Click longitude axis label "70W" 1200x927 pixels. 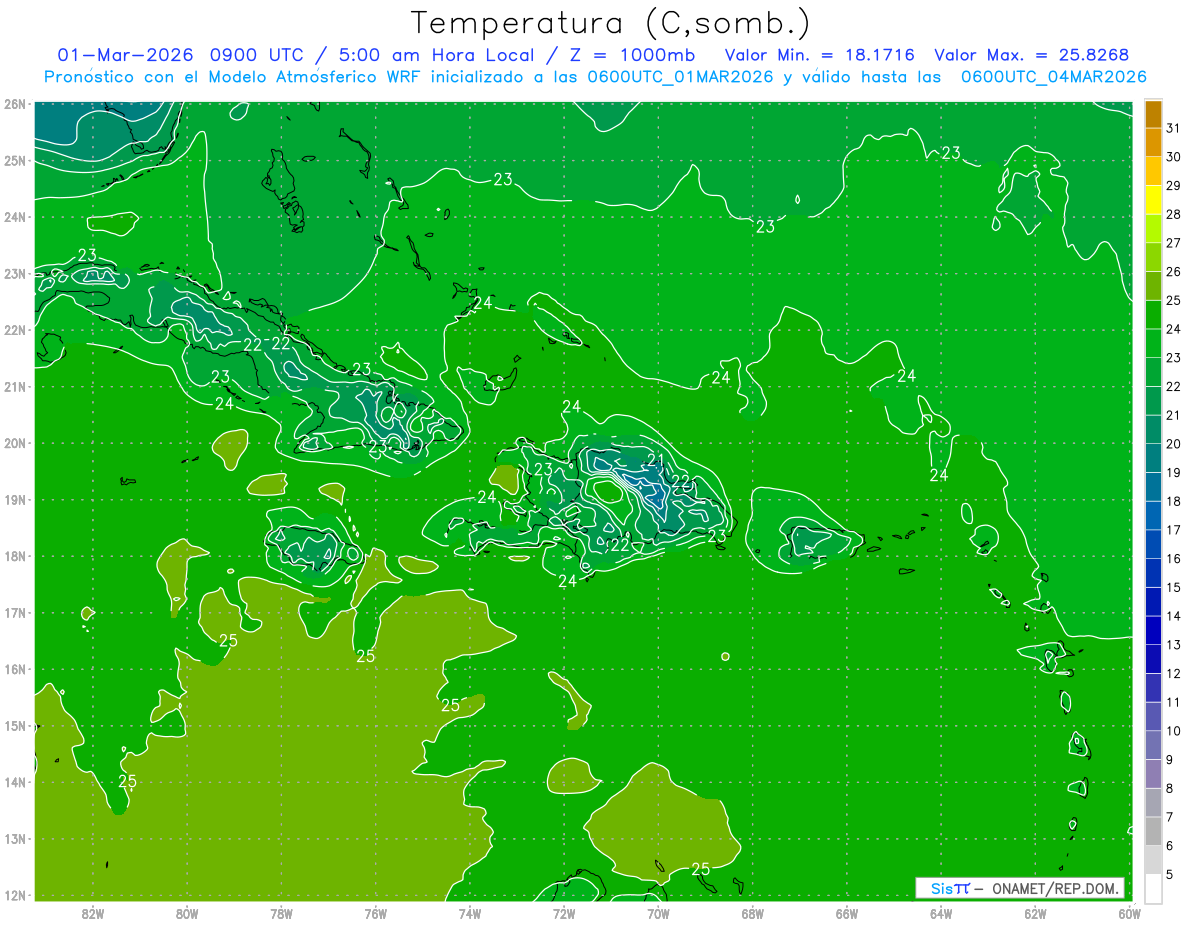(x=658, y=913)
